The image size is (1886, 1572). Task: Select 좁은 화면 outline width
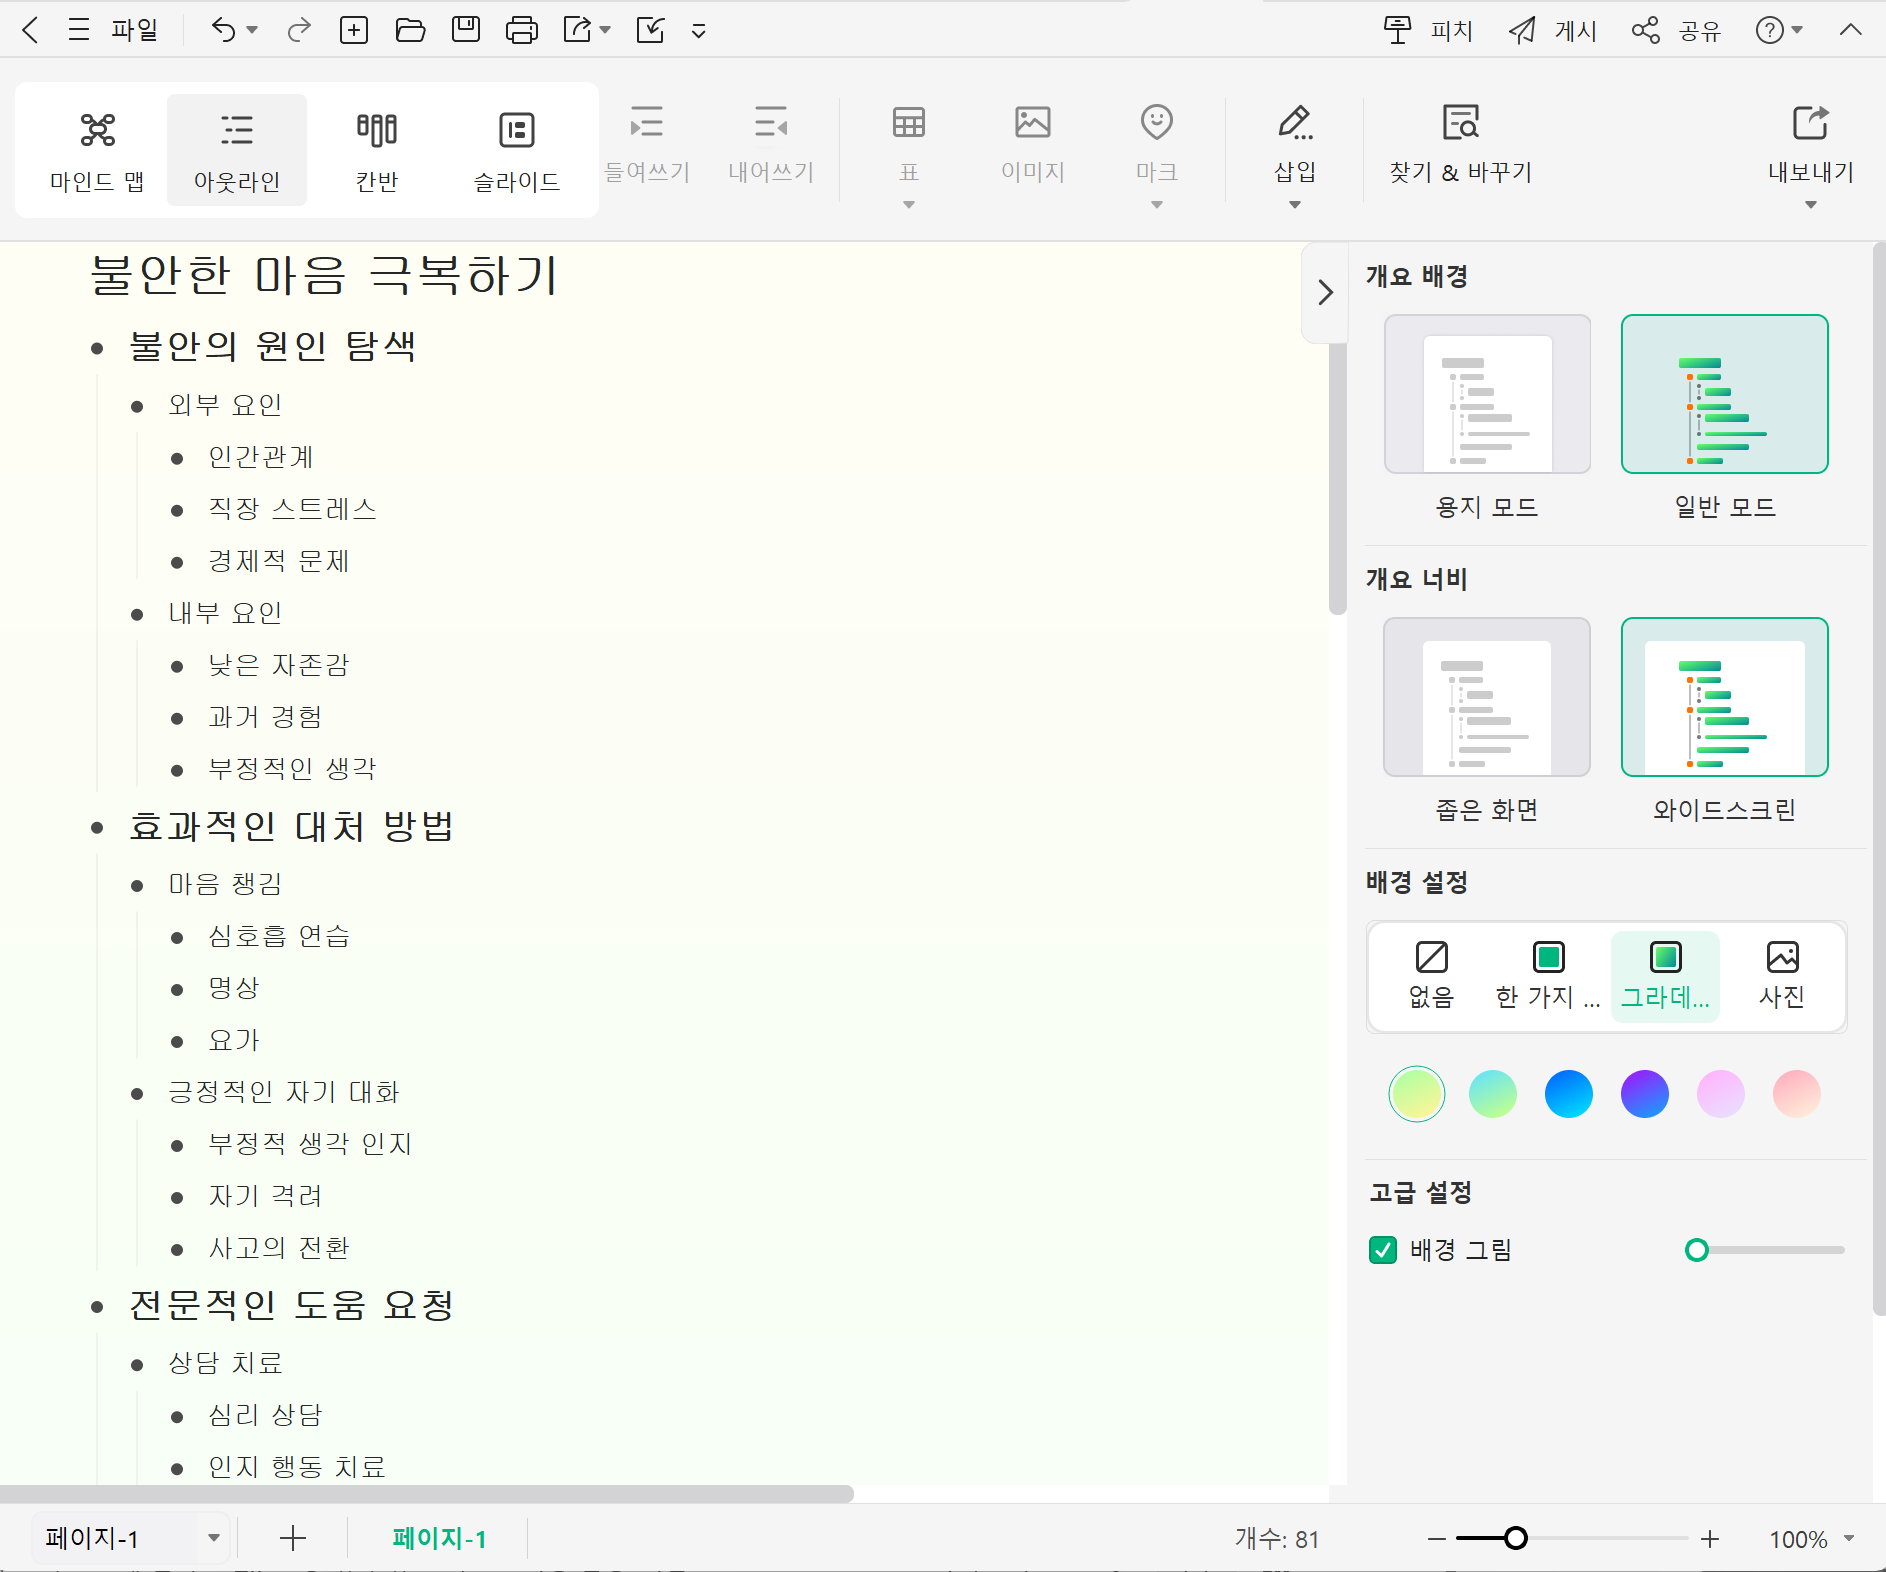point(1487,697)
